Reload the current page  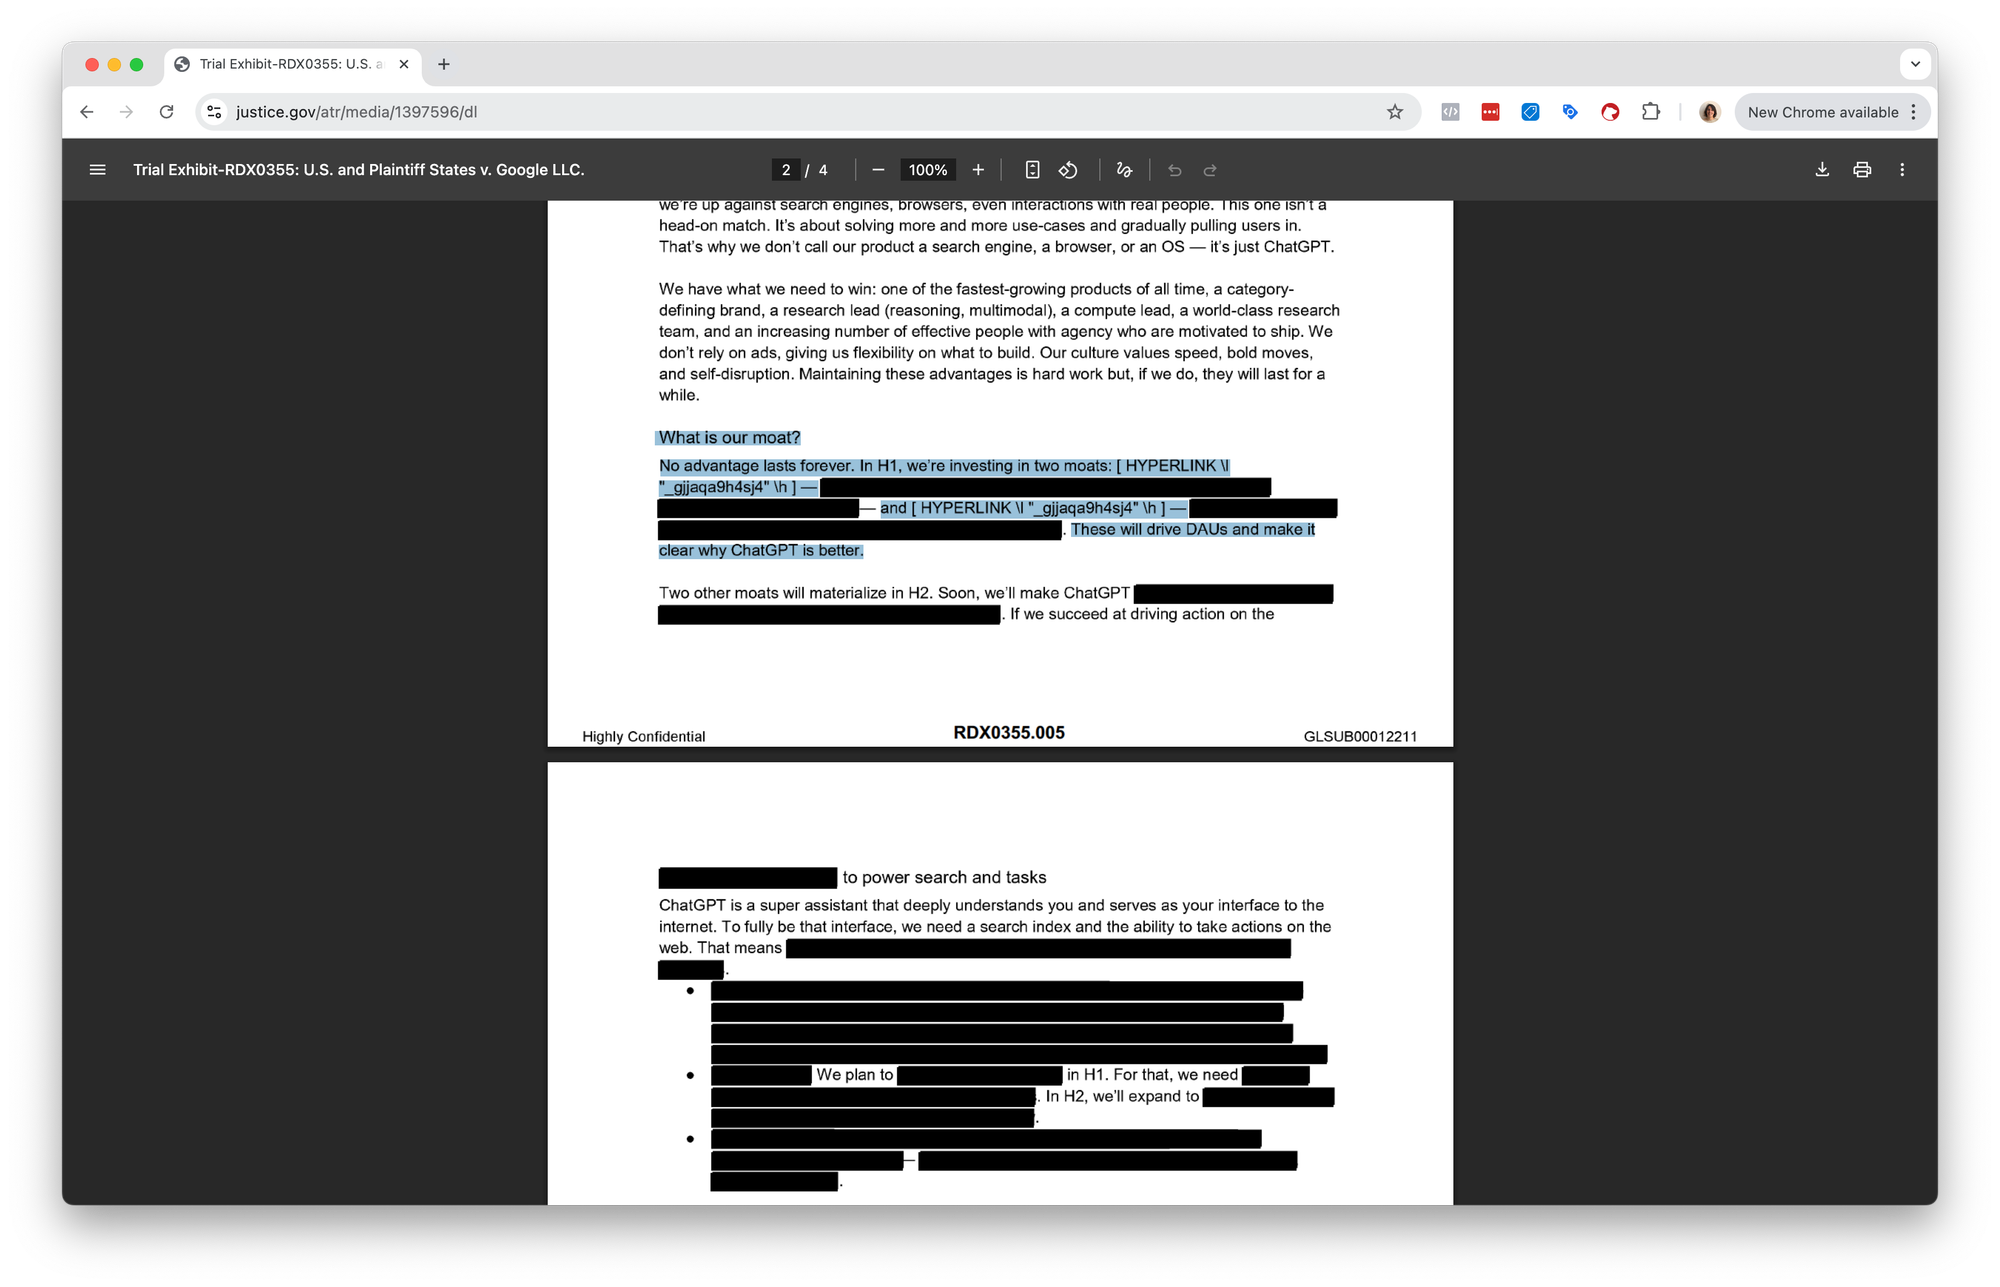pyautogui.click(x=167, y=112)
